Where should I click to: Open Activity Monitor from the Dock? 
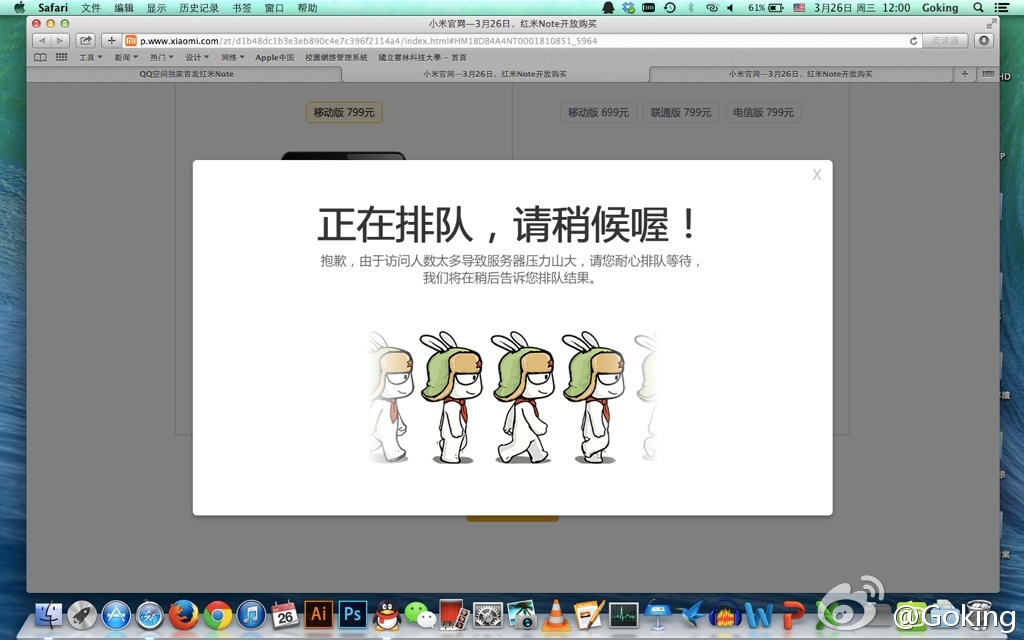coord(624,615)
